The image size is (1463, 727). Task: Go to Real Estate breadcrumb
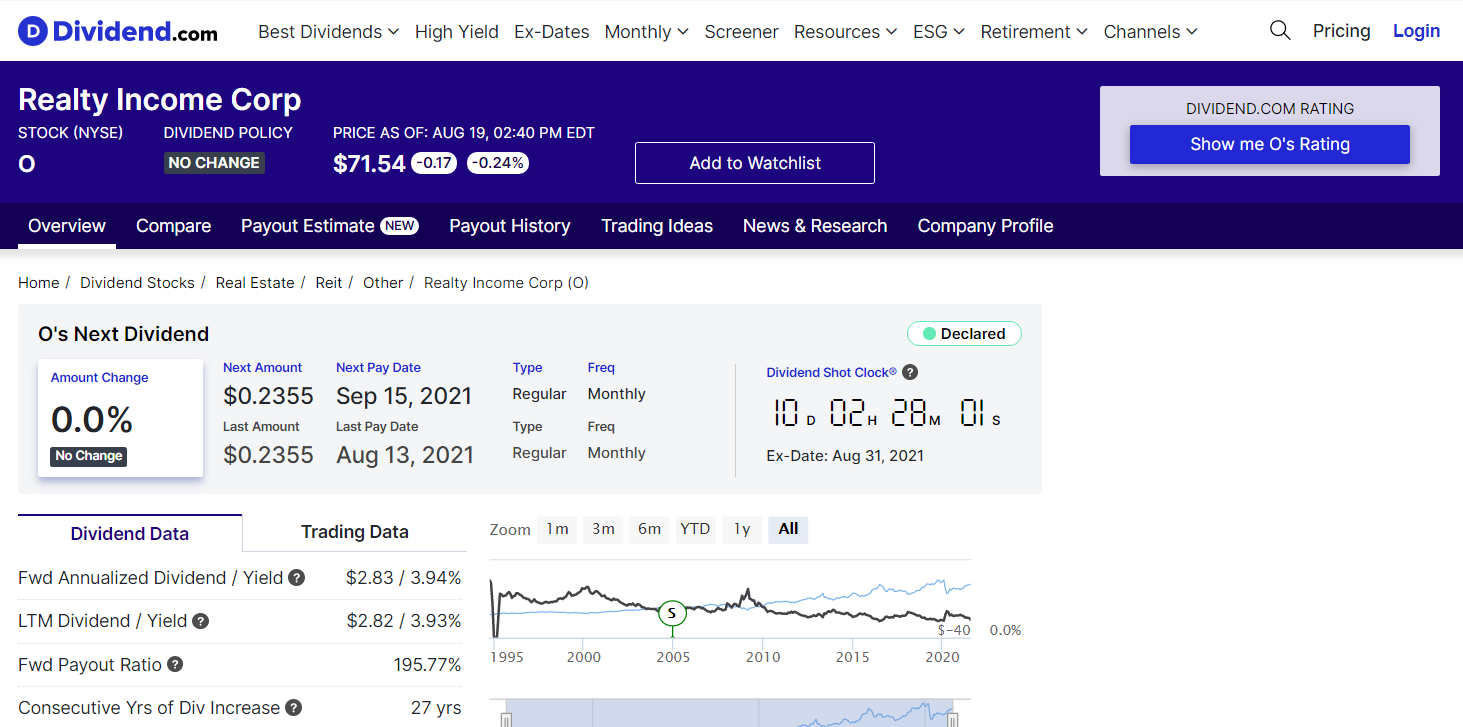tap(255, 283)
